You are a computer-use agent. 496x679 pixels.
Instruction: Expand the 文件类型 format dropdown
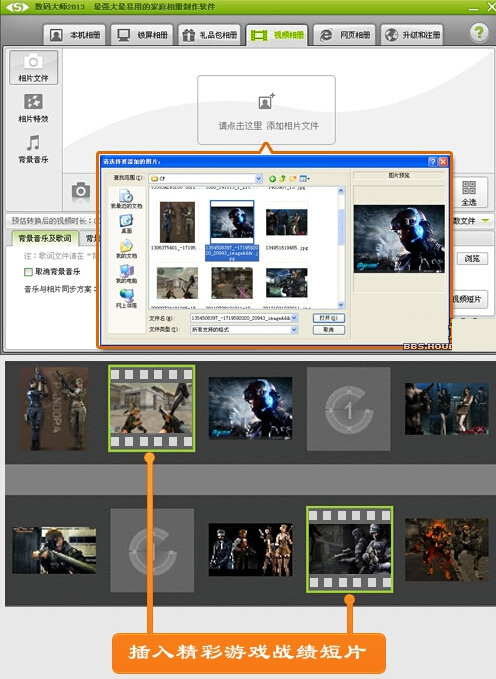click(294, 330)
